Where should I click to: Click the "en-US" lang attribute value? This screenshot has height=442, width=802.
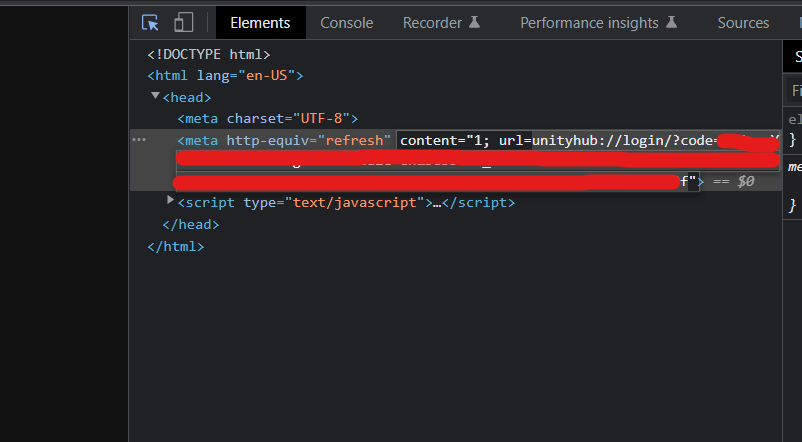[266, 76]
